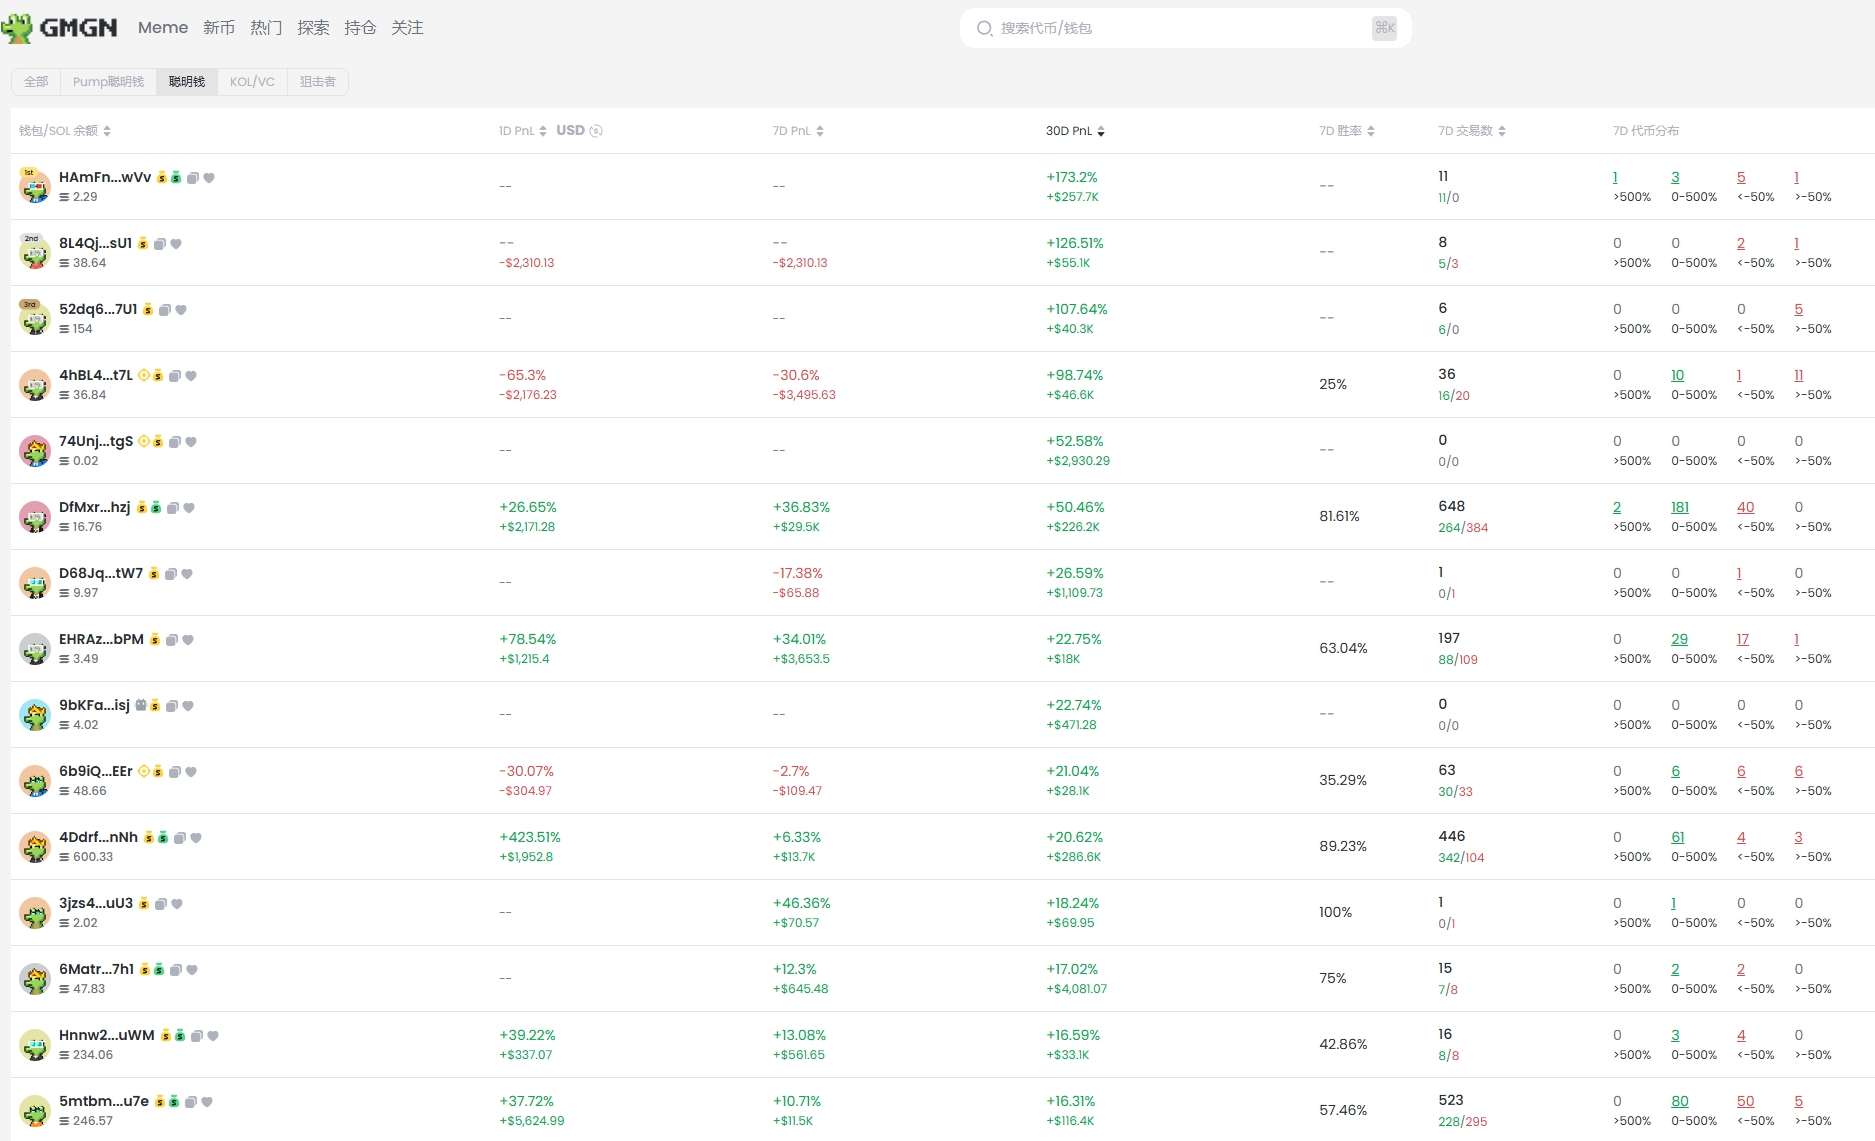Sort table by 30D PnL column
Screen dimensions: 1875x1141
coord(1075,131)
